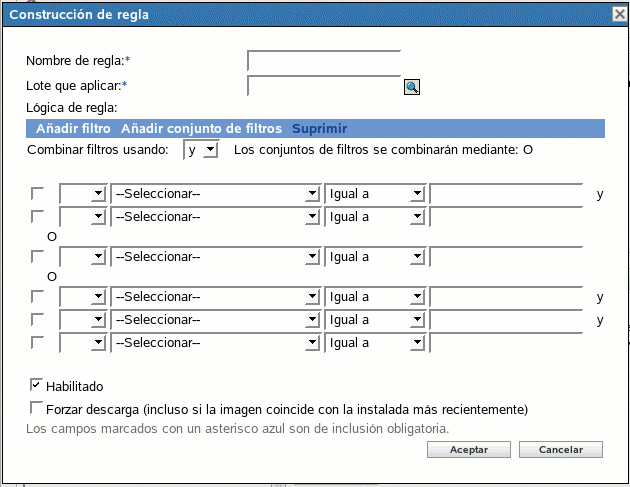Click Añadir filtro in the blue bar

73,129
